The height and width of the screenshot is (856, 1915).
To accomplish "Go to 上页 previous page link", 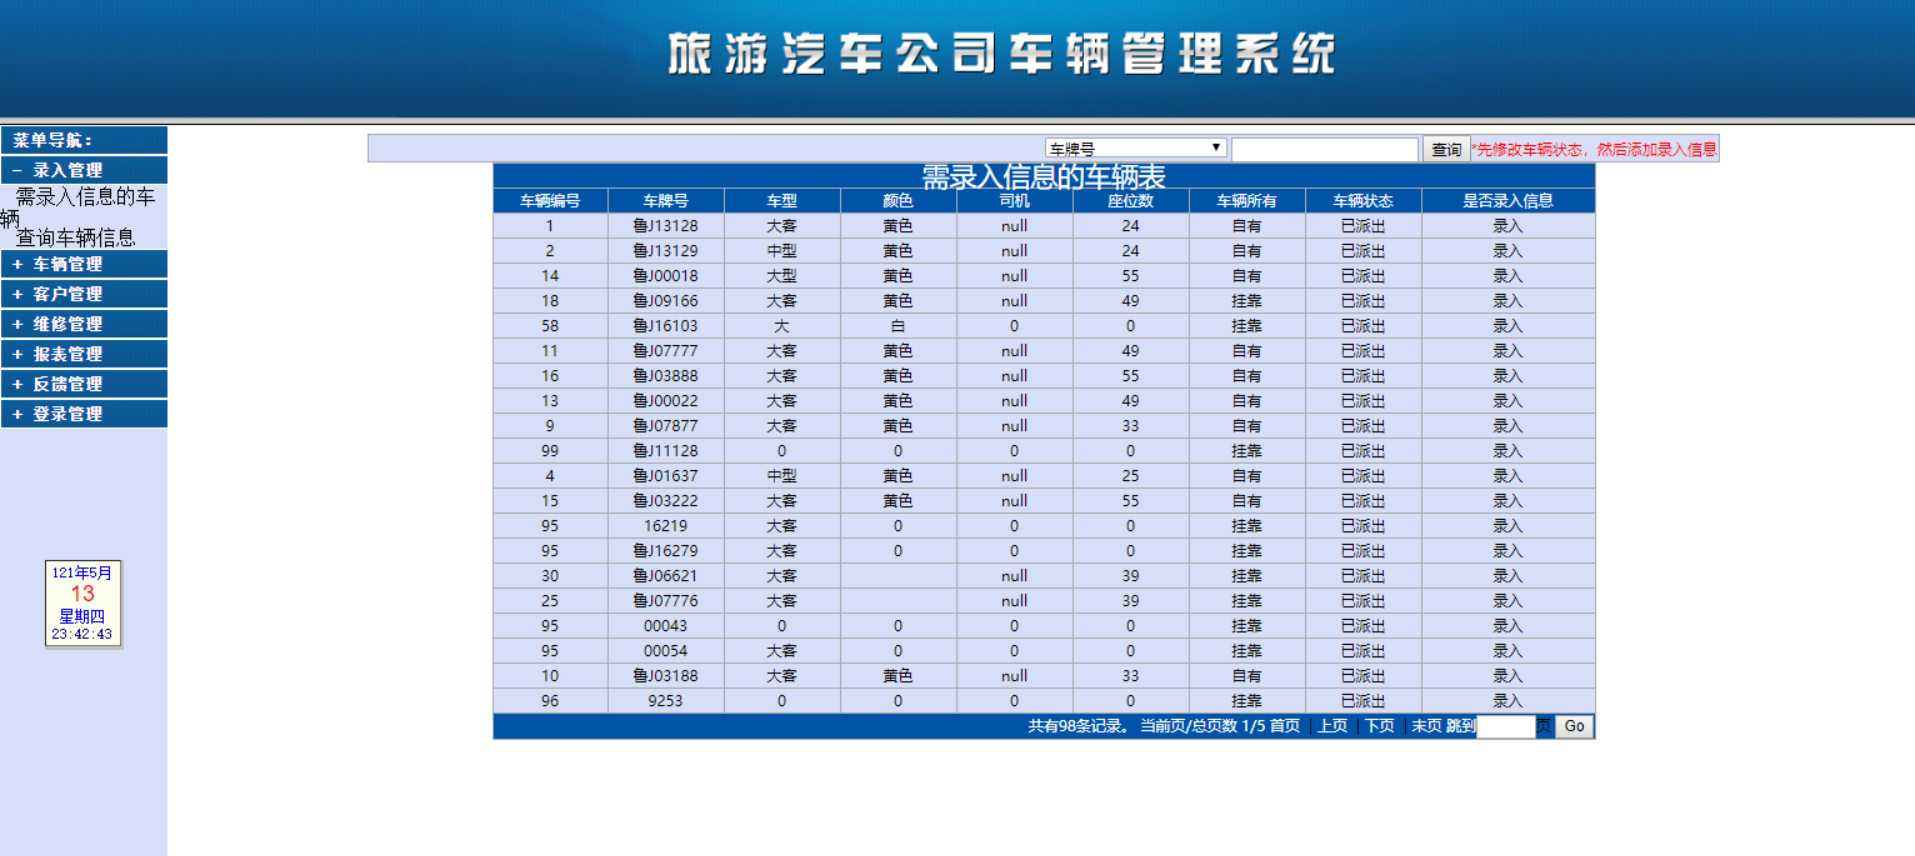I will click(1332, 726).
